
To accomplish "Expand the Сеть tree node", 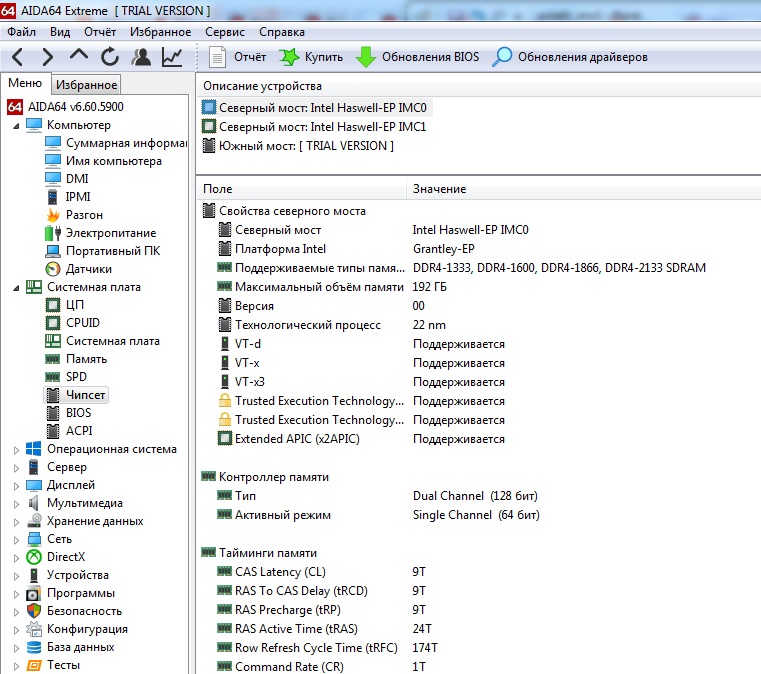I will click(16, 540).
